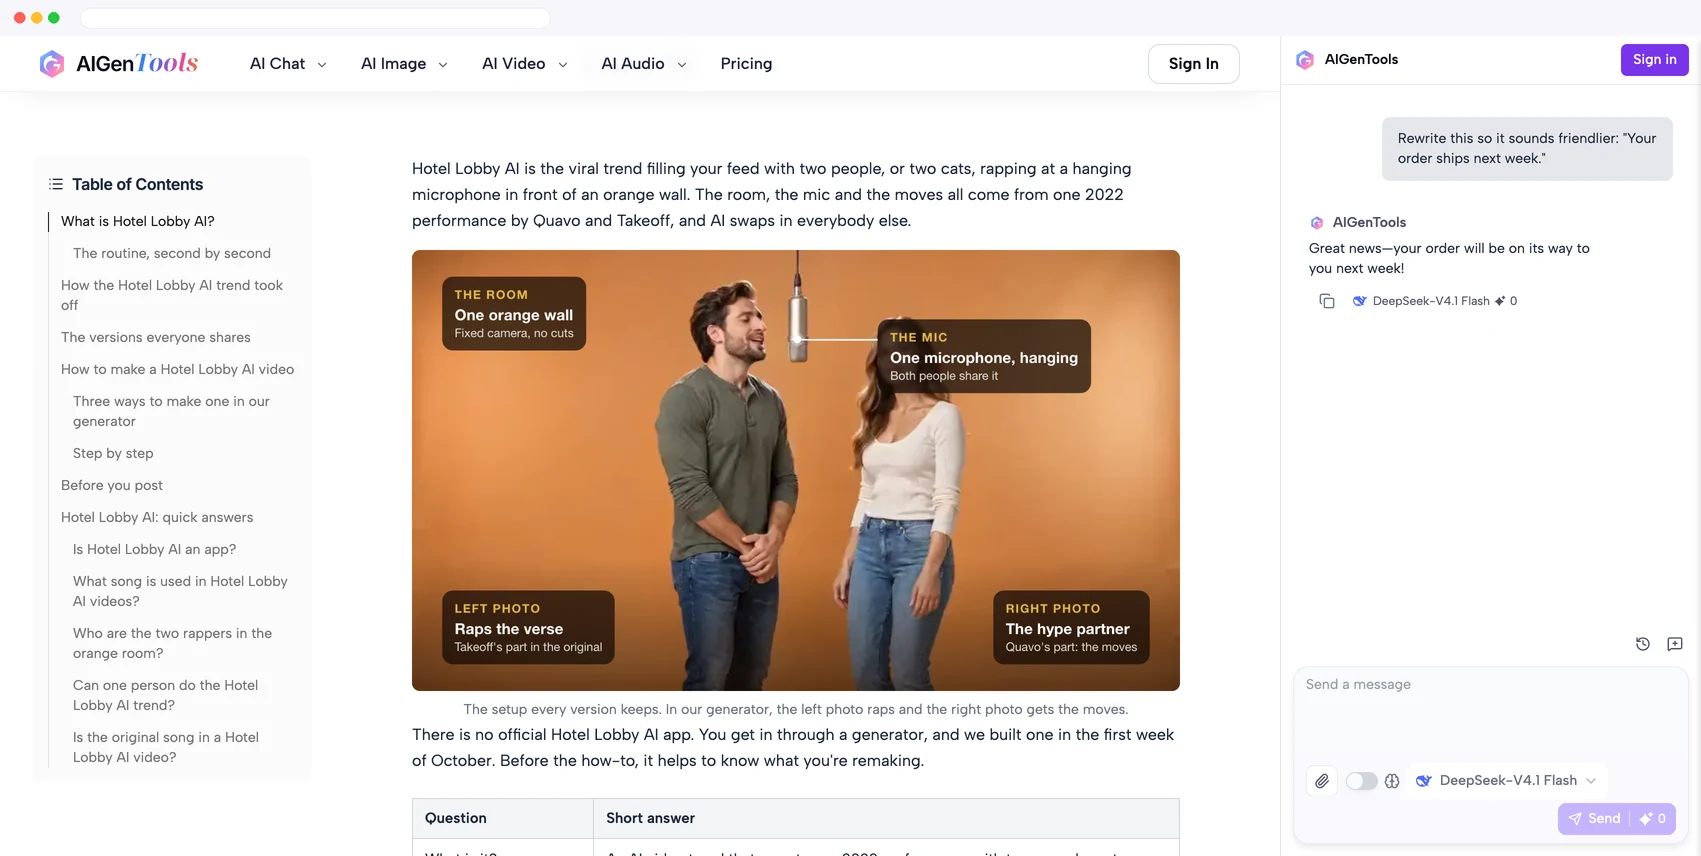Attach a file using the paperclip icon
Screen dimensions: 1701x856
(x=1322, y=781)
